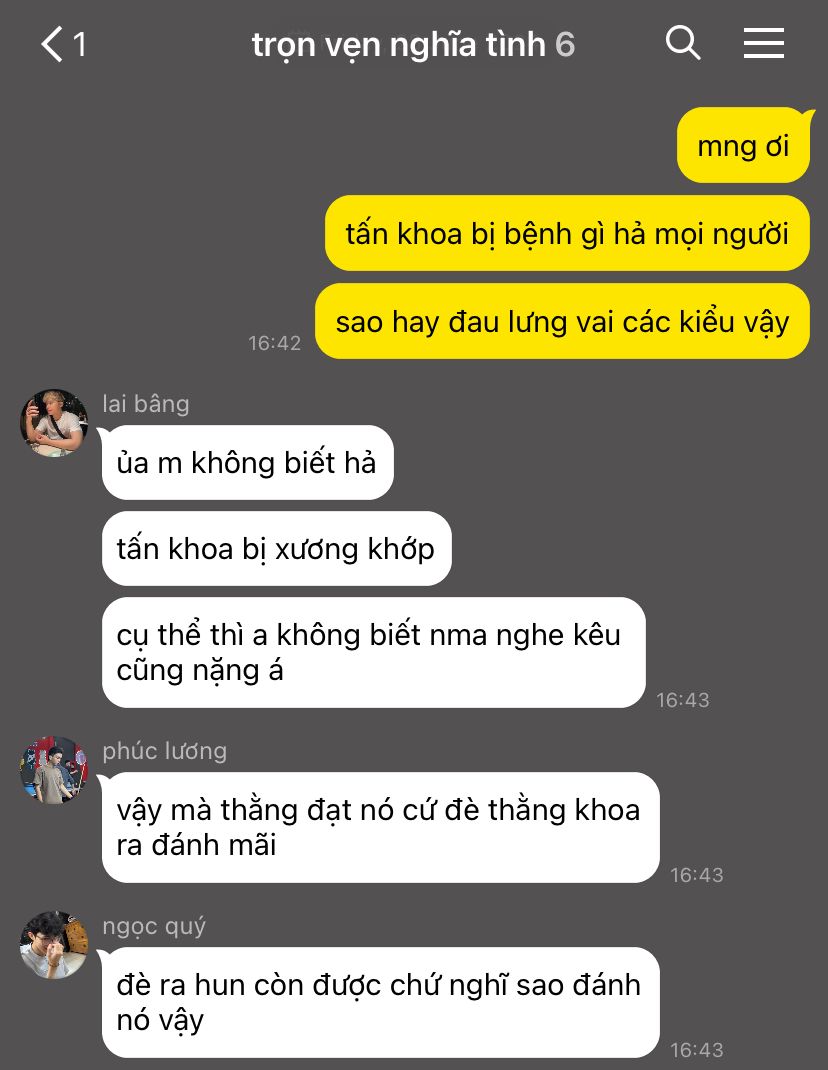The height and width of the screenshot is (1070, 828).
Task: Select message 'sao hay đau lưng vai các kiểu vậy'
Action: point(562,321)
